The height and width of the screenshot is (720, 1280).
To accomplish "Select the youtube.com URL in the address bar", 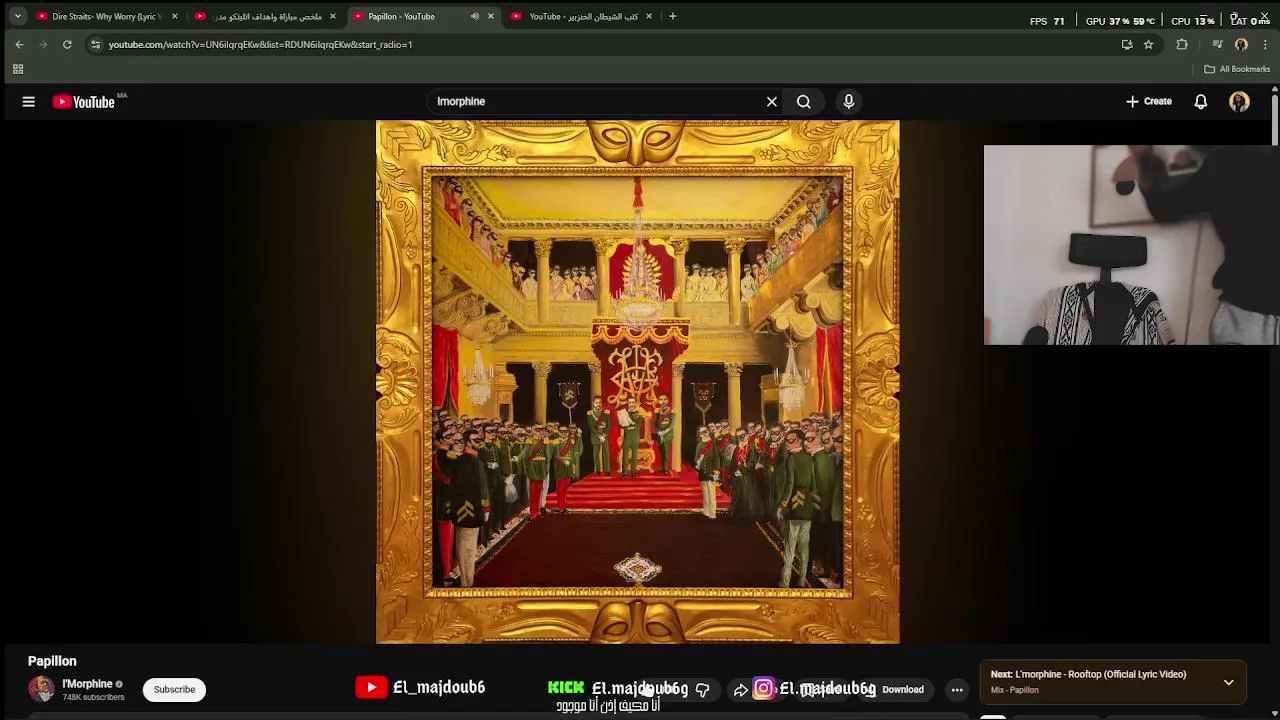I will 260,44.
